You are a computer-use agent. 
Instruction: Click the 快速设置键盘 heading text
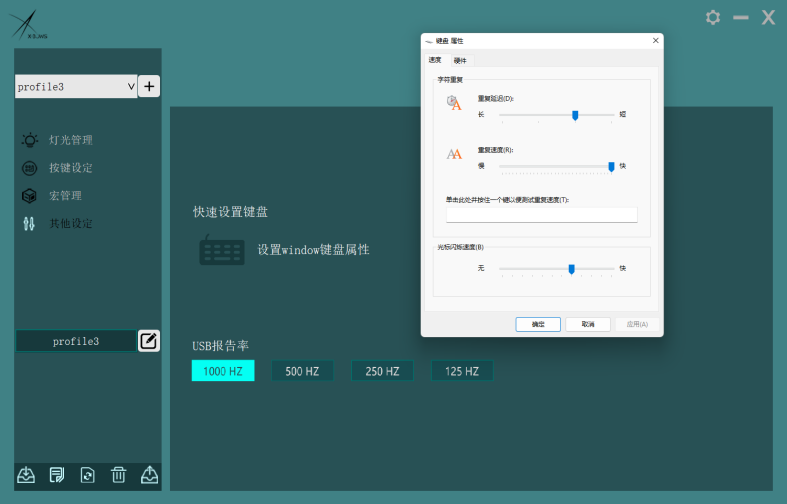coord(230,212)
